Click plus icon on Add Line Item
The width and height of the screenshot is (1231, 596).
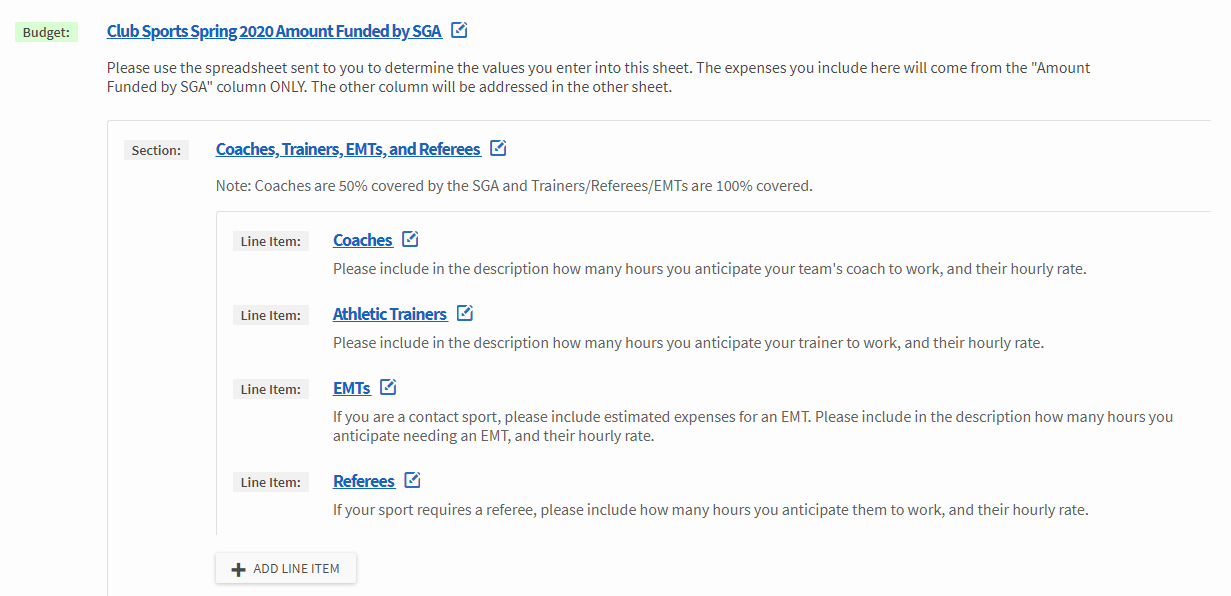[238, 569]
